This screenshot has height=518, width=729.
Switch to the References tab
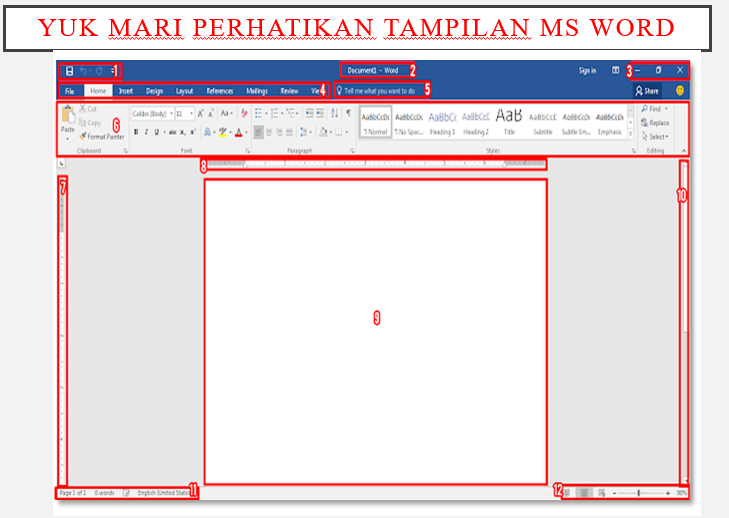pos(220,91)
